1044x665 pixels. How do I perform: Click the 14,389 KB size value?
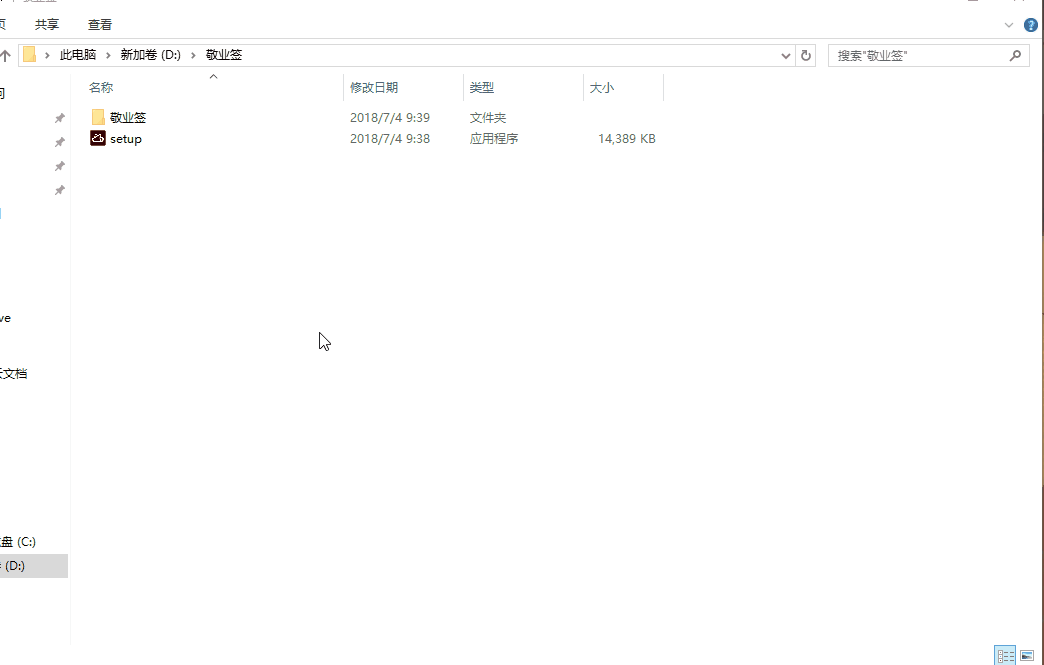[x=627, y=139]
